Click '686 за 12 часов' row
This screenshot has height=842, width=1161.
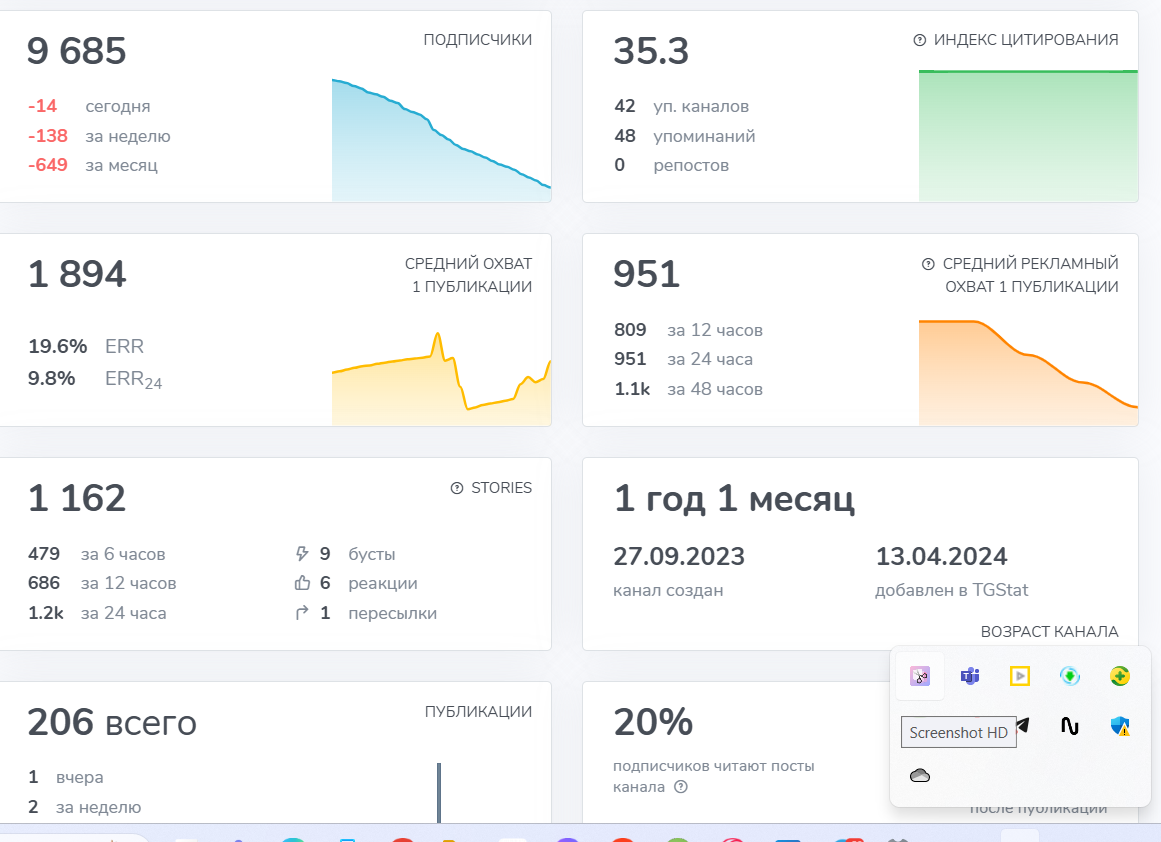pyautogui.click(x=102, y=583)
